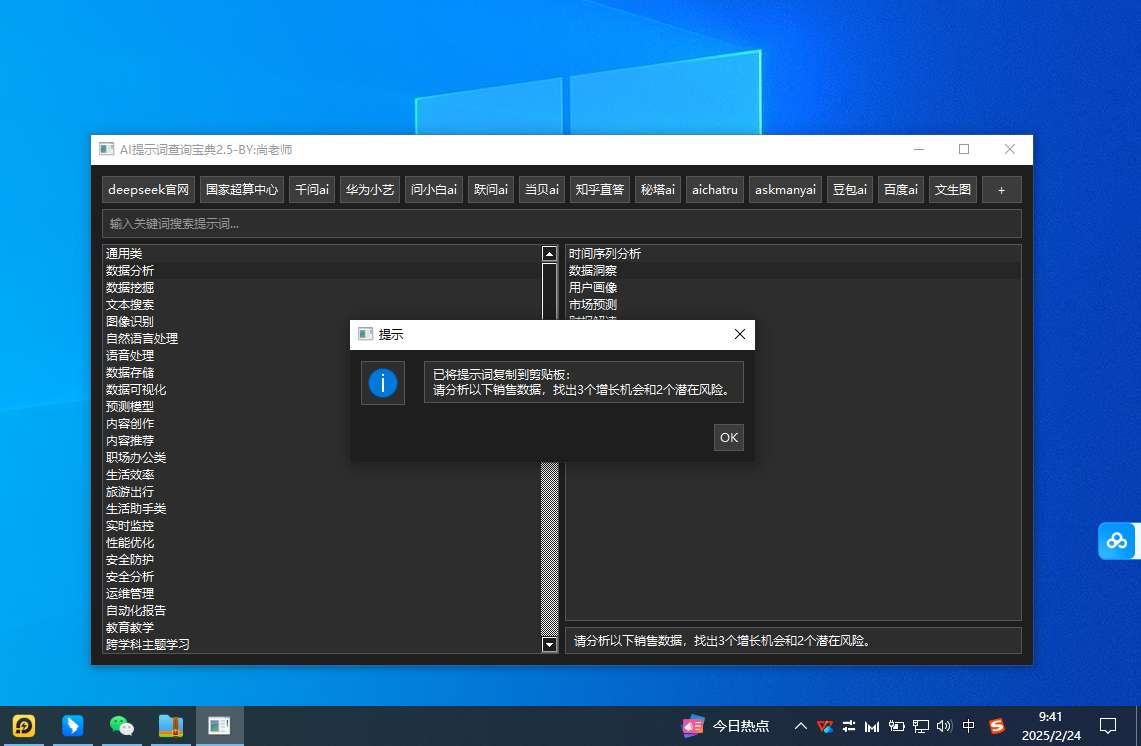Click the category list scroll-down arrow
1141x746 pixels.
point(549,644)
